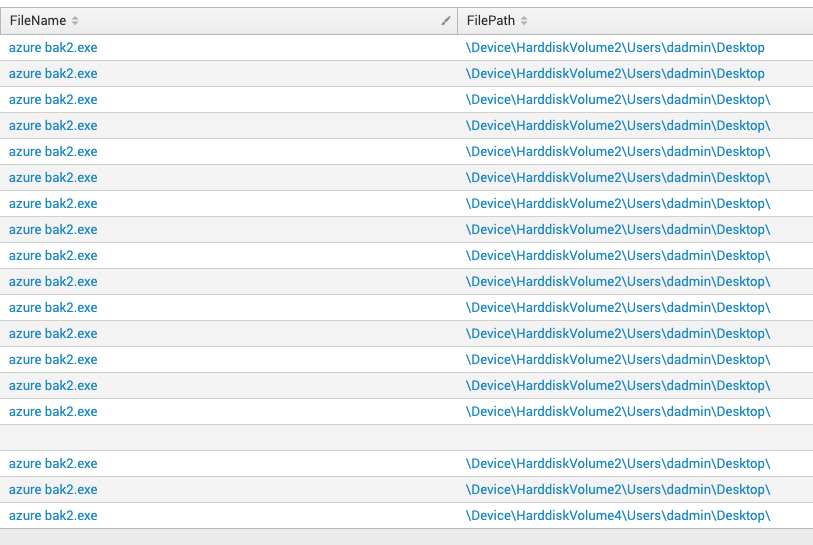The height and width of the screenshot is (545, 813).
Task: Open azure bak2.exe just below the blank row
Action: pos(53,463)
